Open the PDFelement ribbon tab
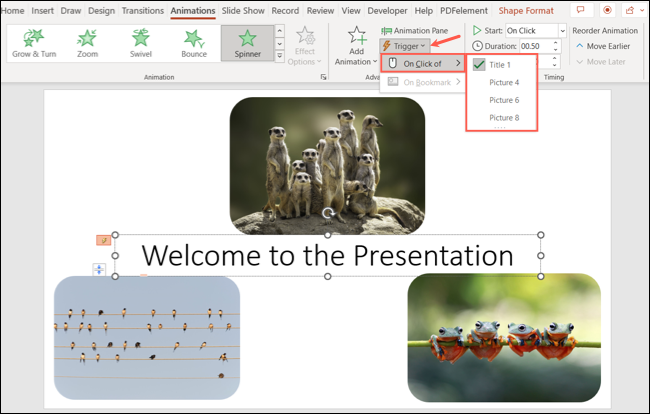650x414 pixels. pyautogui.click(x=464, y=11)
